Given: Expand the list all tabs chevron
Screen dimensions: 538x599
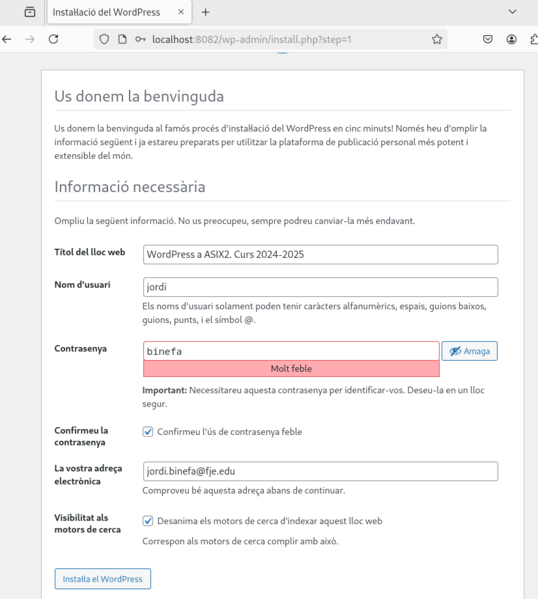Looking at the screenshot, I should tap(512, 12).
